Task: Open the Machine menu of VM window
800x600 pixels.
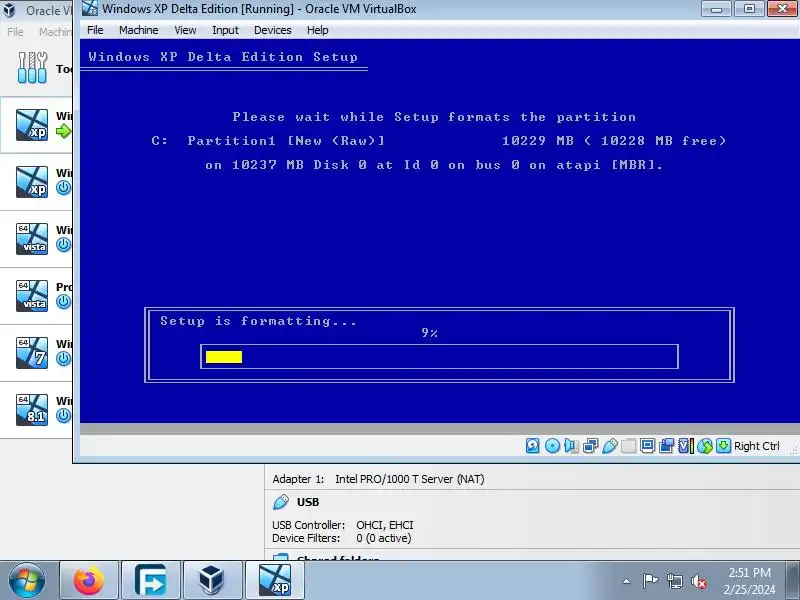Action: coord(139,30)
